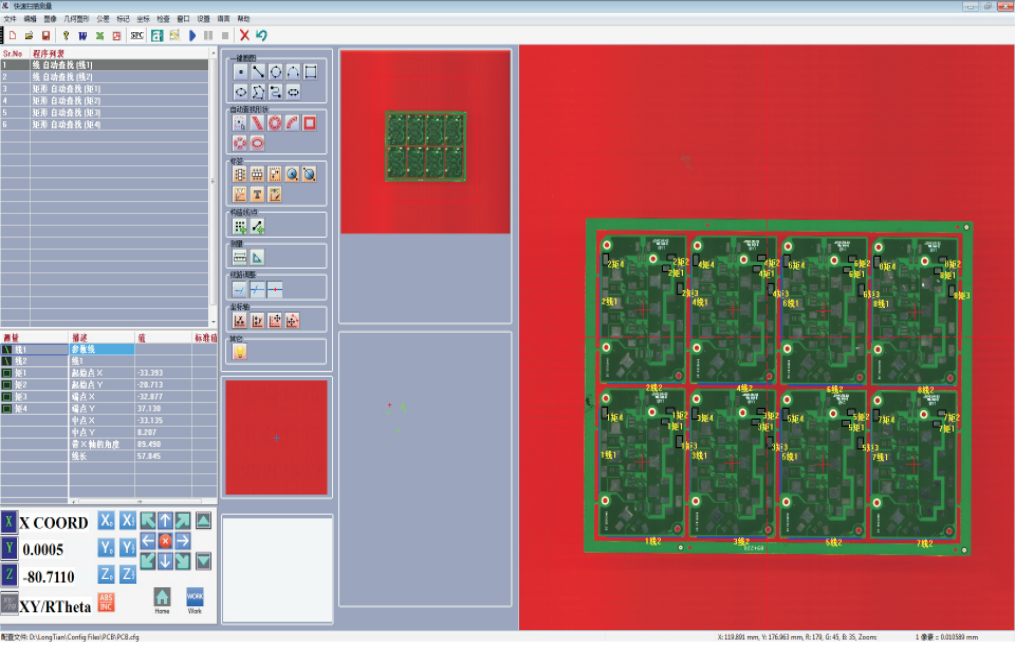The height and width of the screenshot is (645, 1017).
Task: Select the circle drawing tool
Action: (x=277, y=71)
